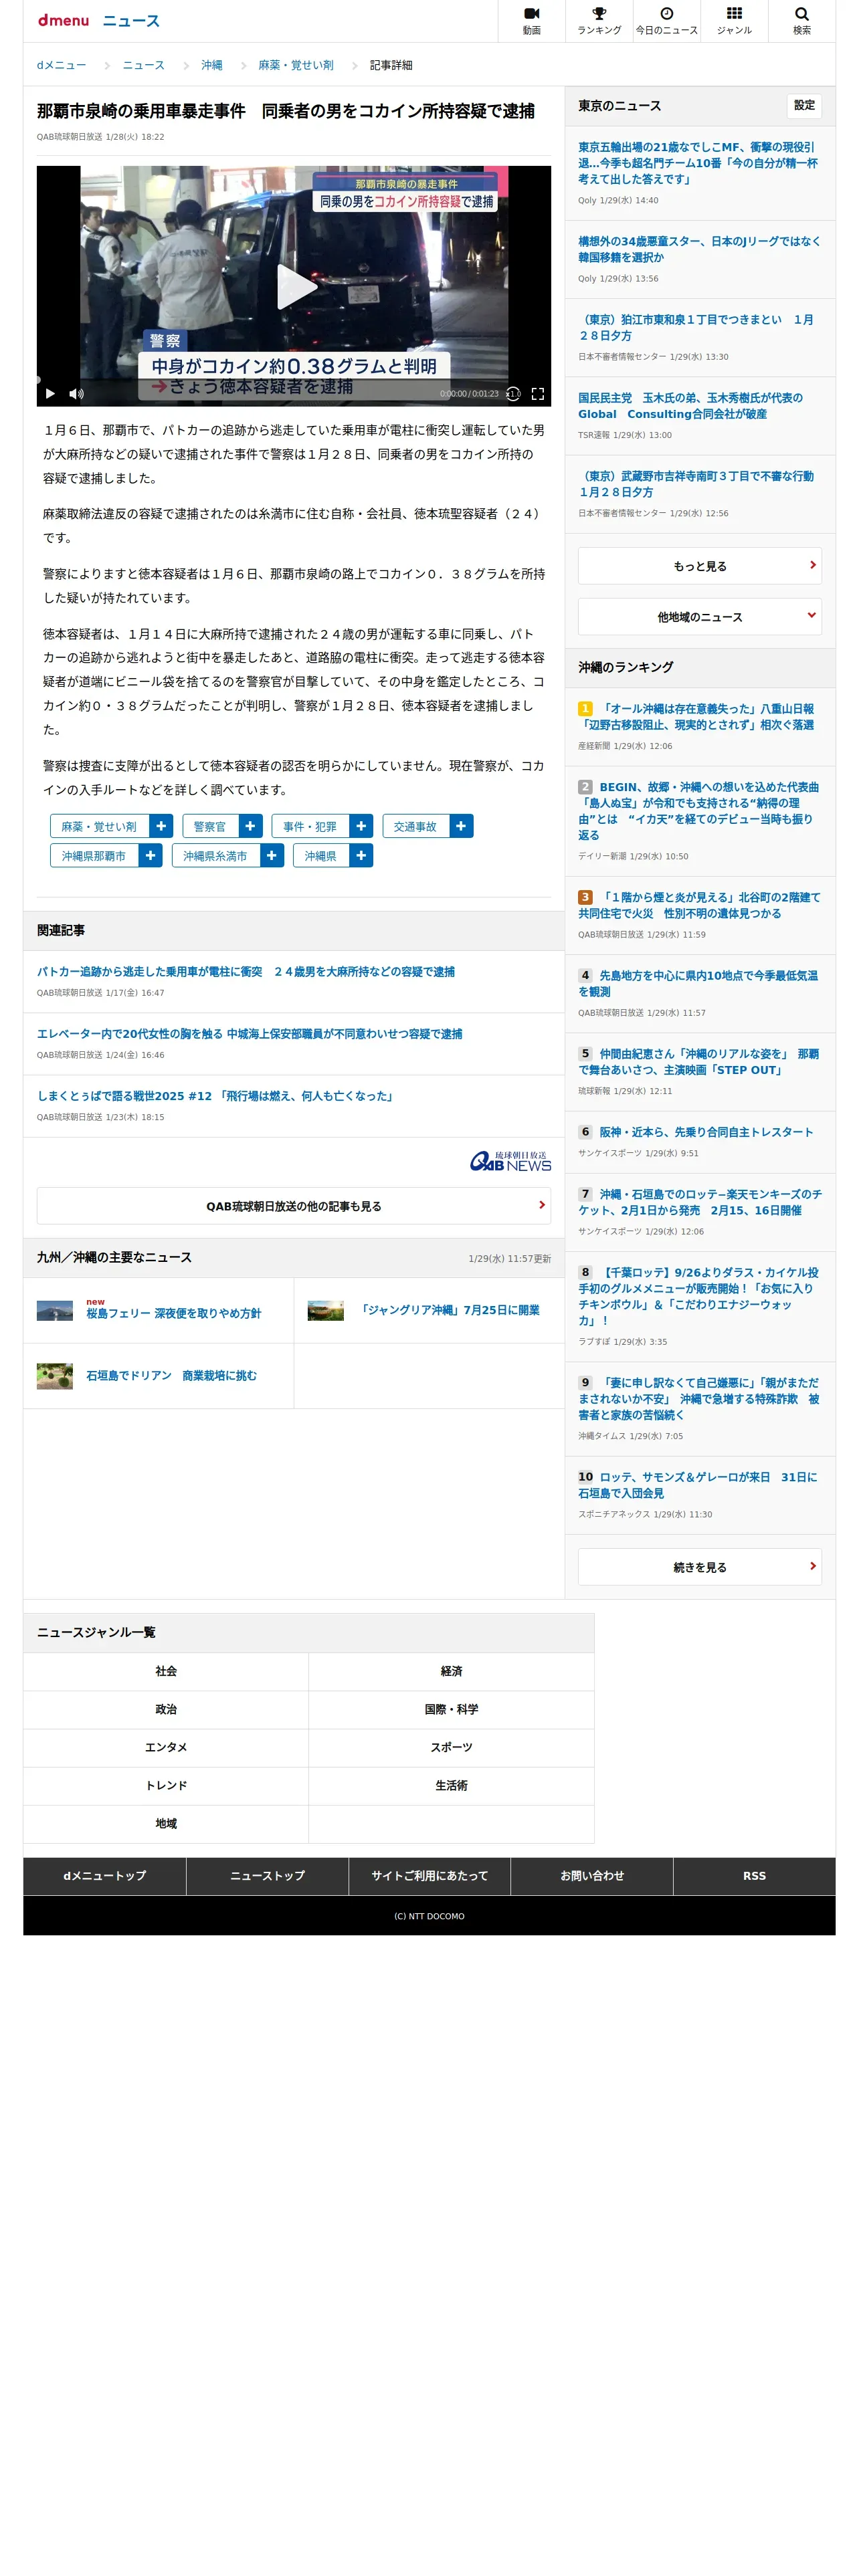This screenshot has width=859, height=2576.
Task: Open rank 3 article about 北谷町 fire
Action: click(699, 905)
